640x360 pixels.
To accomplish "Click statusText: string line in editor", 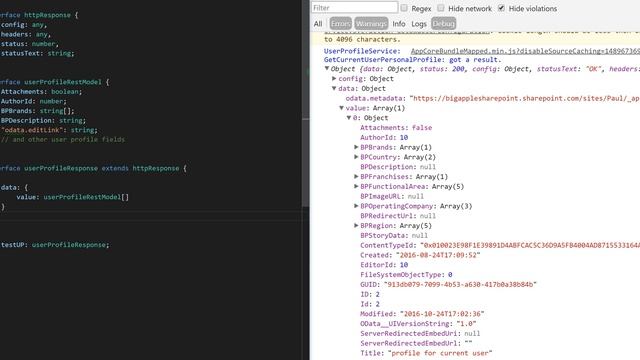I will (37, 53).
